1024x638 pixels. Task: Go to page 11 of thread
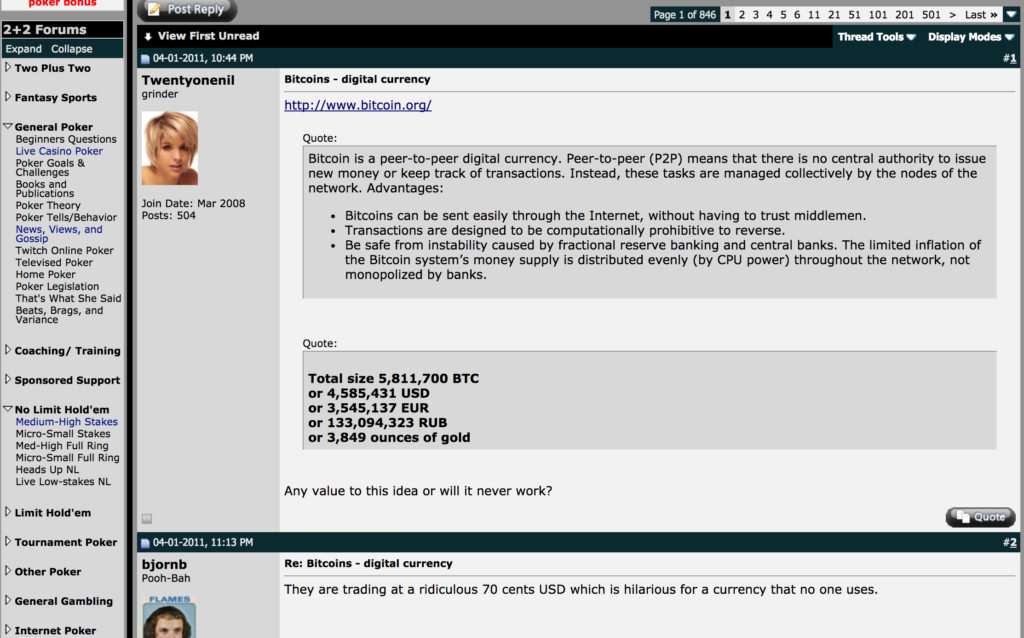click(814, 14)
